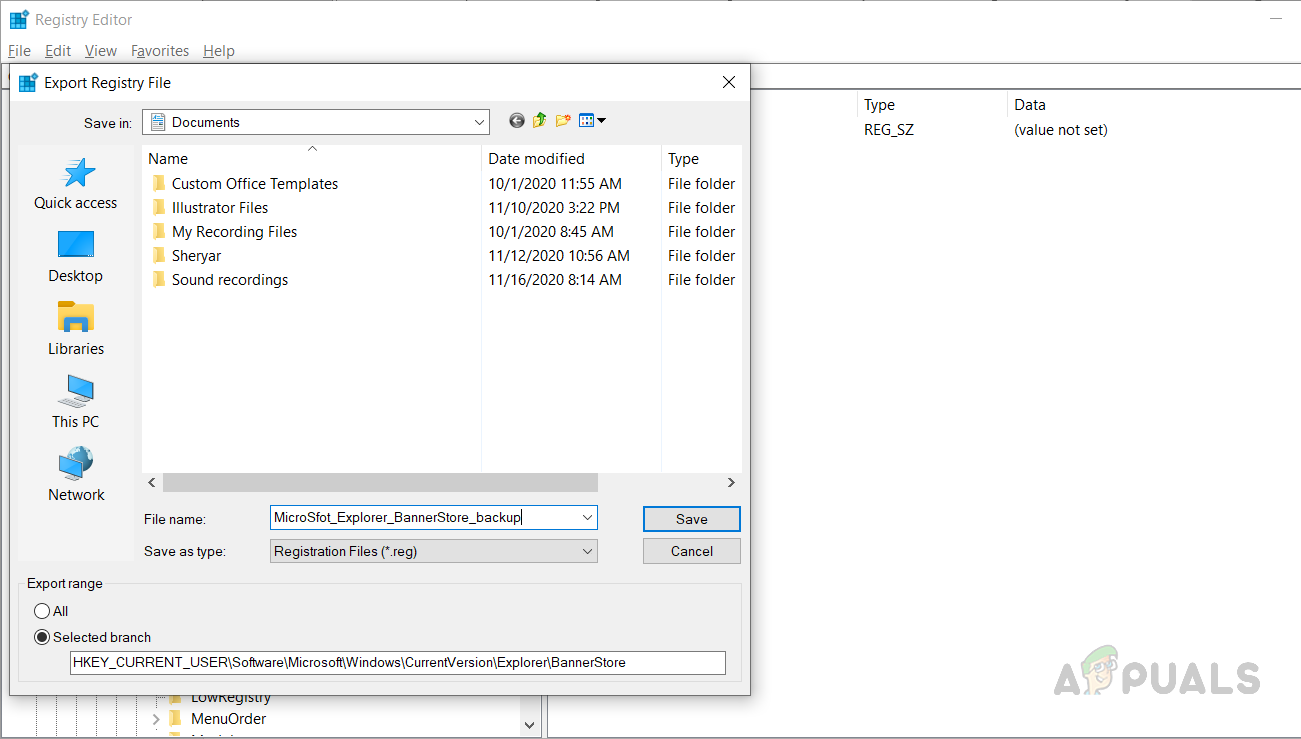Sort files by Type column header

[701, 158]
